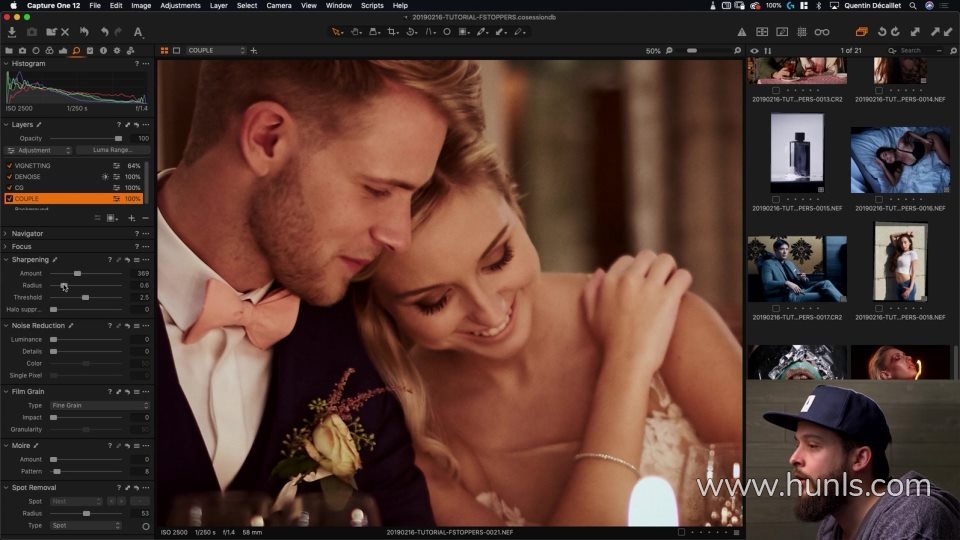This screenshot has height=540, width=960.
Task: Open the Library tool tab folder icon
Action: point(9,51)
